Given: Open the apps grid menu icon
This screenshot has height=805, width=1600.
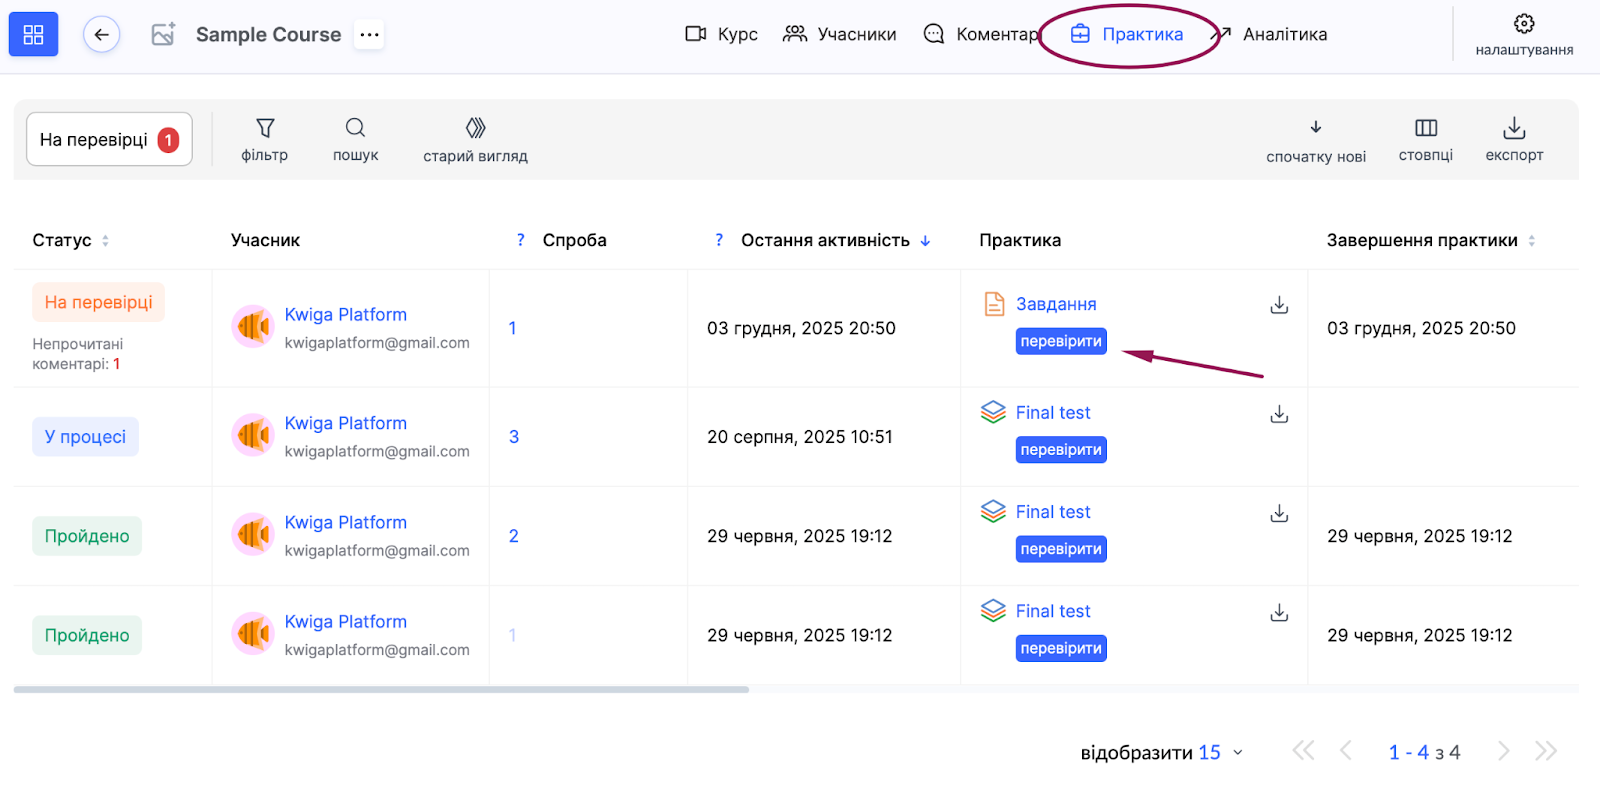Looking at the screenshot, I should [x=33, y=35].
